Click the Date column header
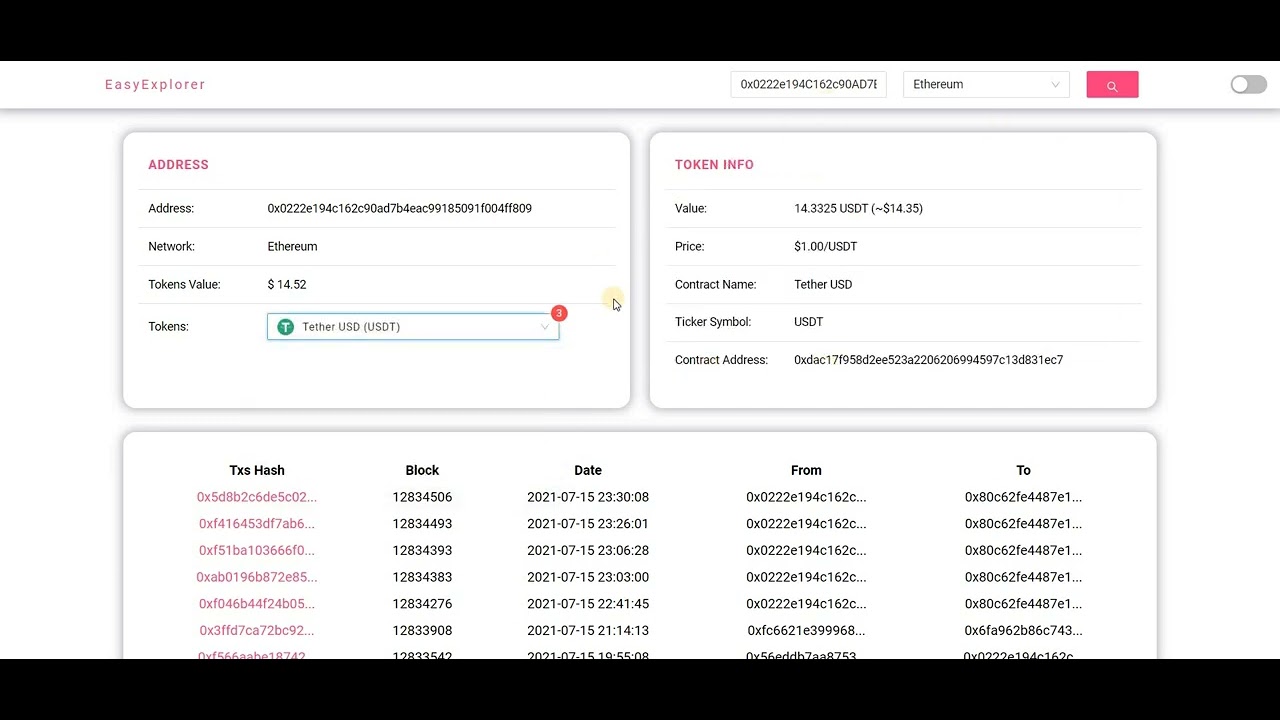Image resolution: width=1280 pixels, height=720 pixels. click(588, 470)
